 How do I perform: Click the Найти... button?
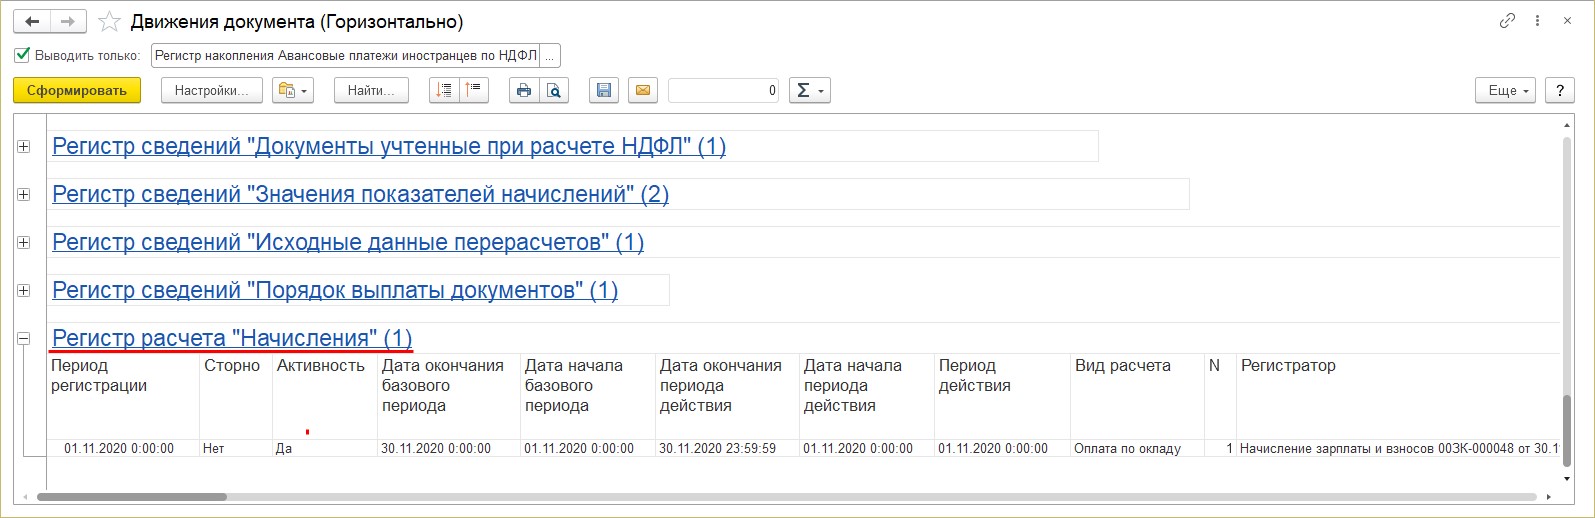pyautogui.click(x=371, y=90)
